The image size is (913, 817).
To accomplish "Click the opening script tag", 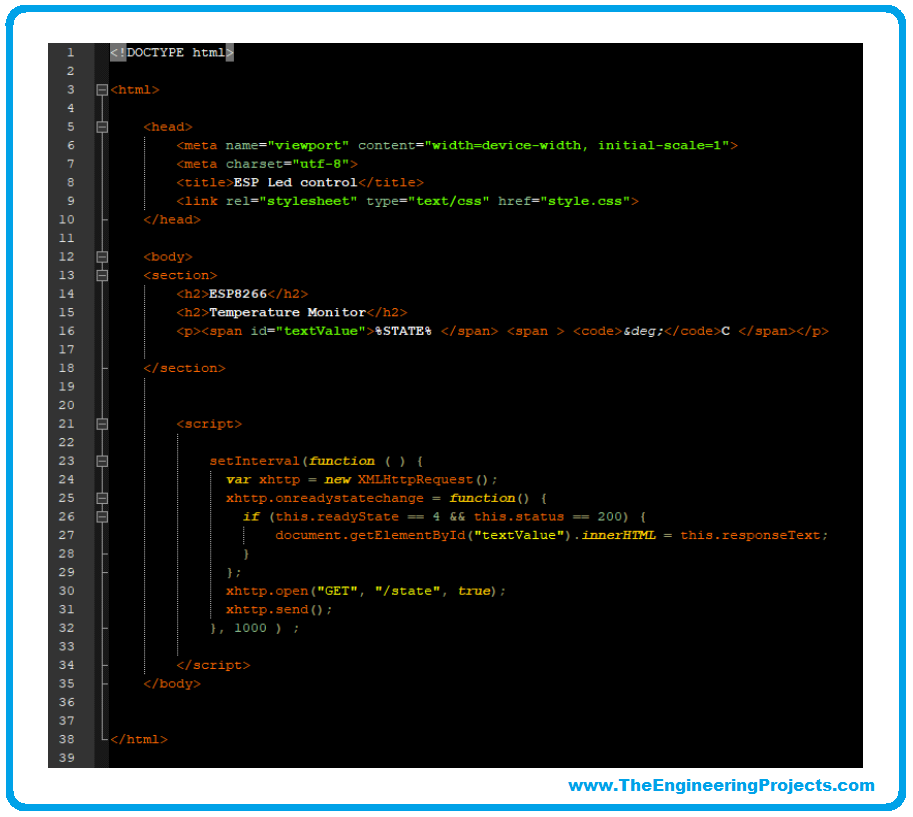I will (x=209, y=424).
